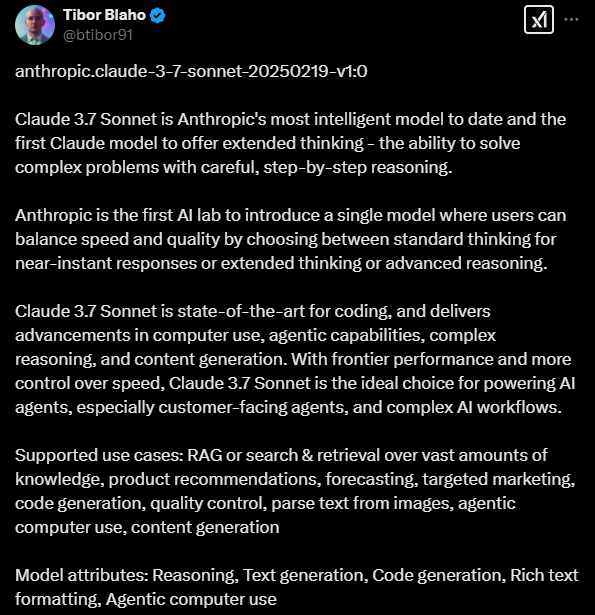595x615 pixels.
Task: Open the Grok explain-post icon
Action: pyautogui.click(x=539, y=20)
